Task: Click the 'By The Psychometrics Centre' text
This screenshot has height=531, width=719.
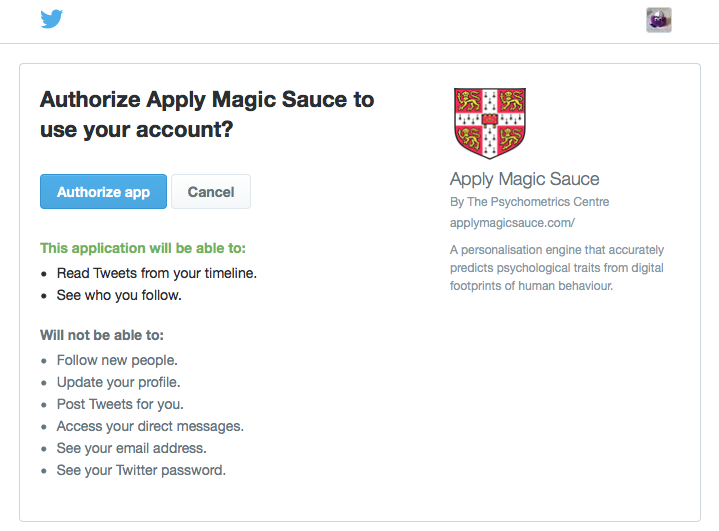Action: pos(529,202)
